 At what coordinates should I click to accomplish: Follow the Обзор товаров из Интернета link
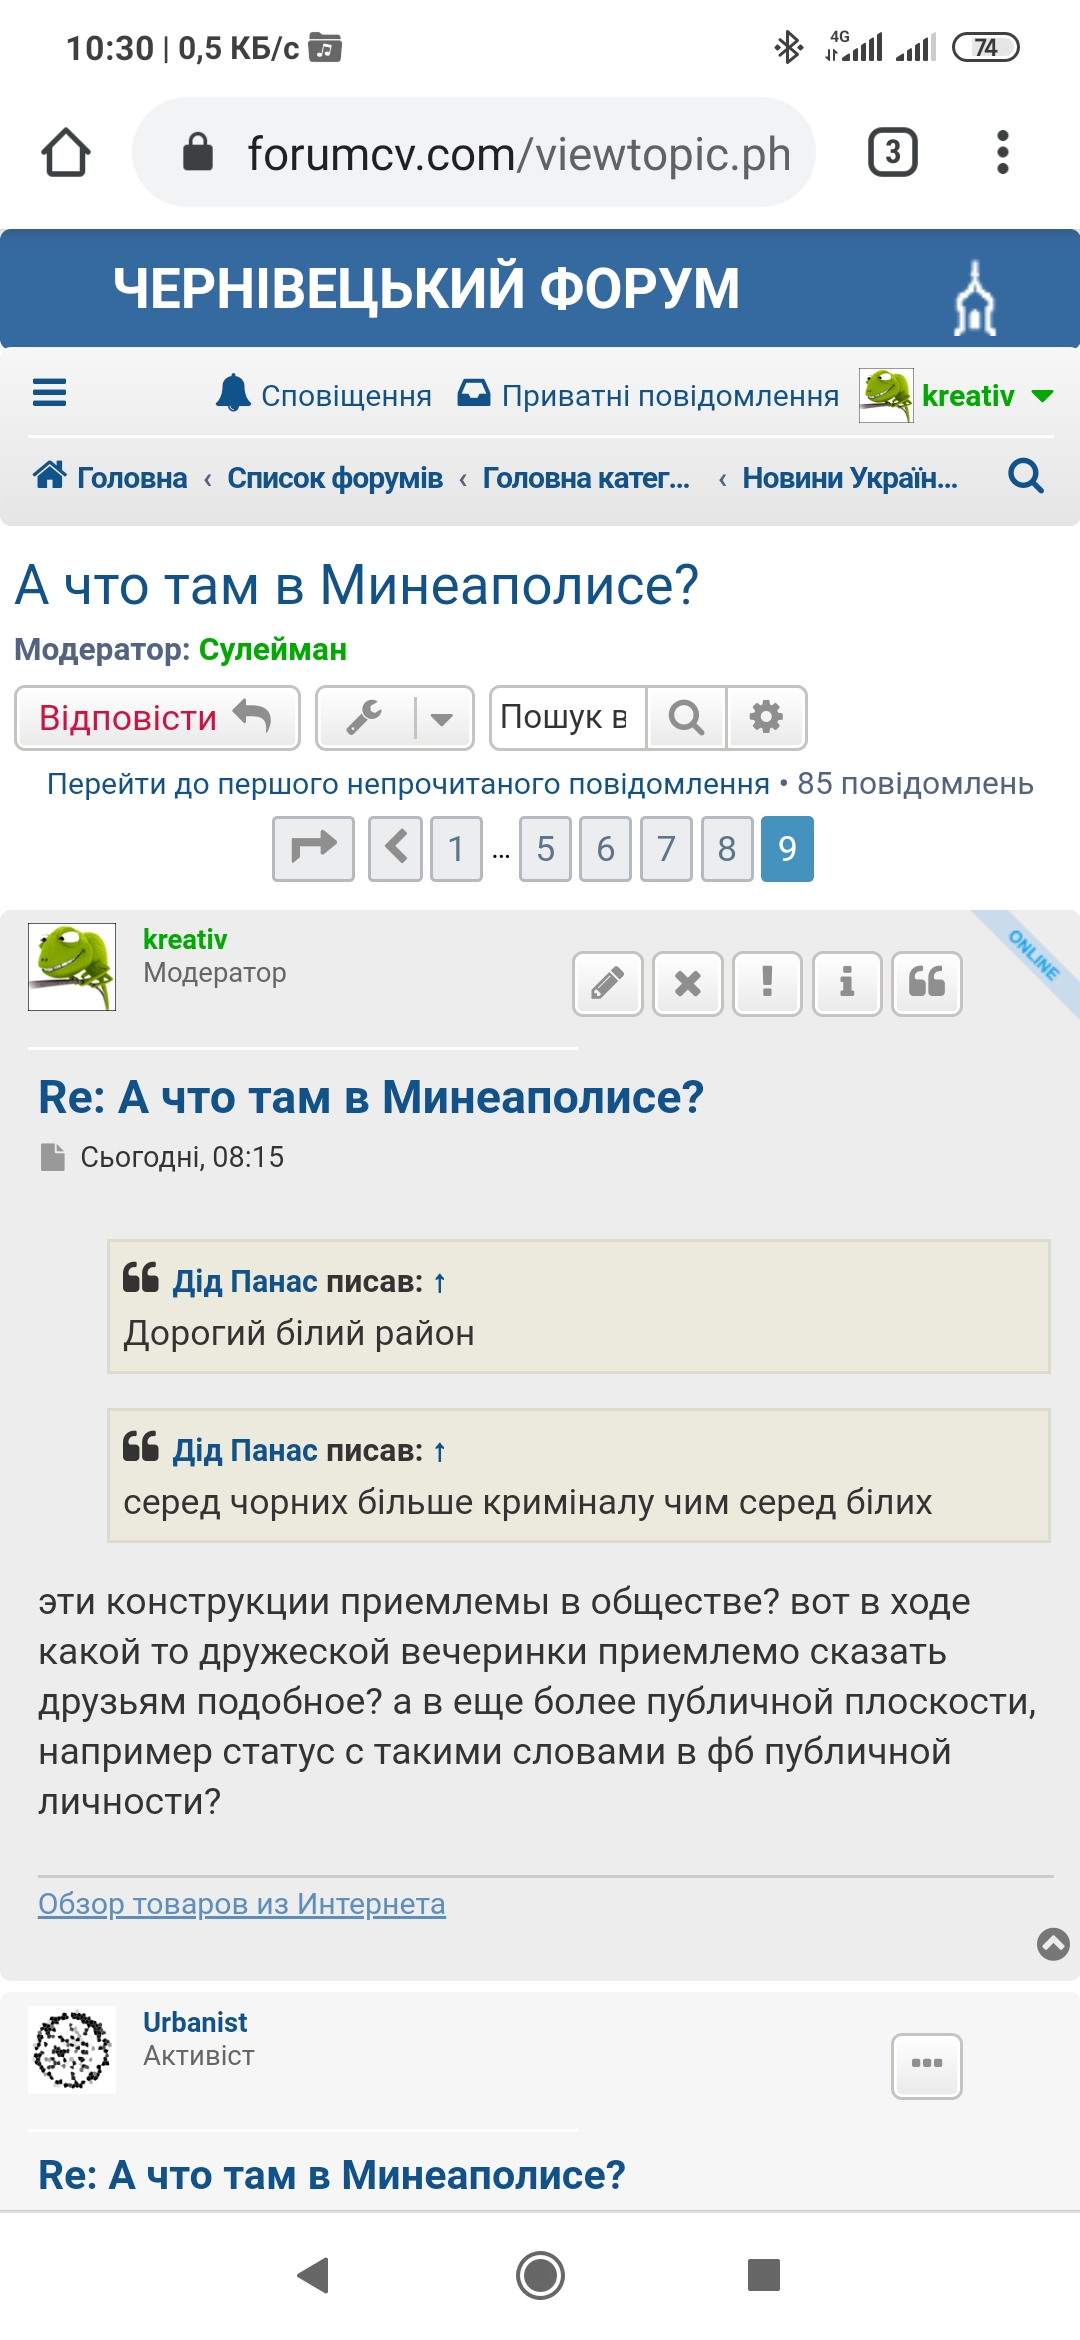(x=242, y=1903)
